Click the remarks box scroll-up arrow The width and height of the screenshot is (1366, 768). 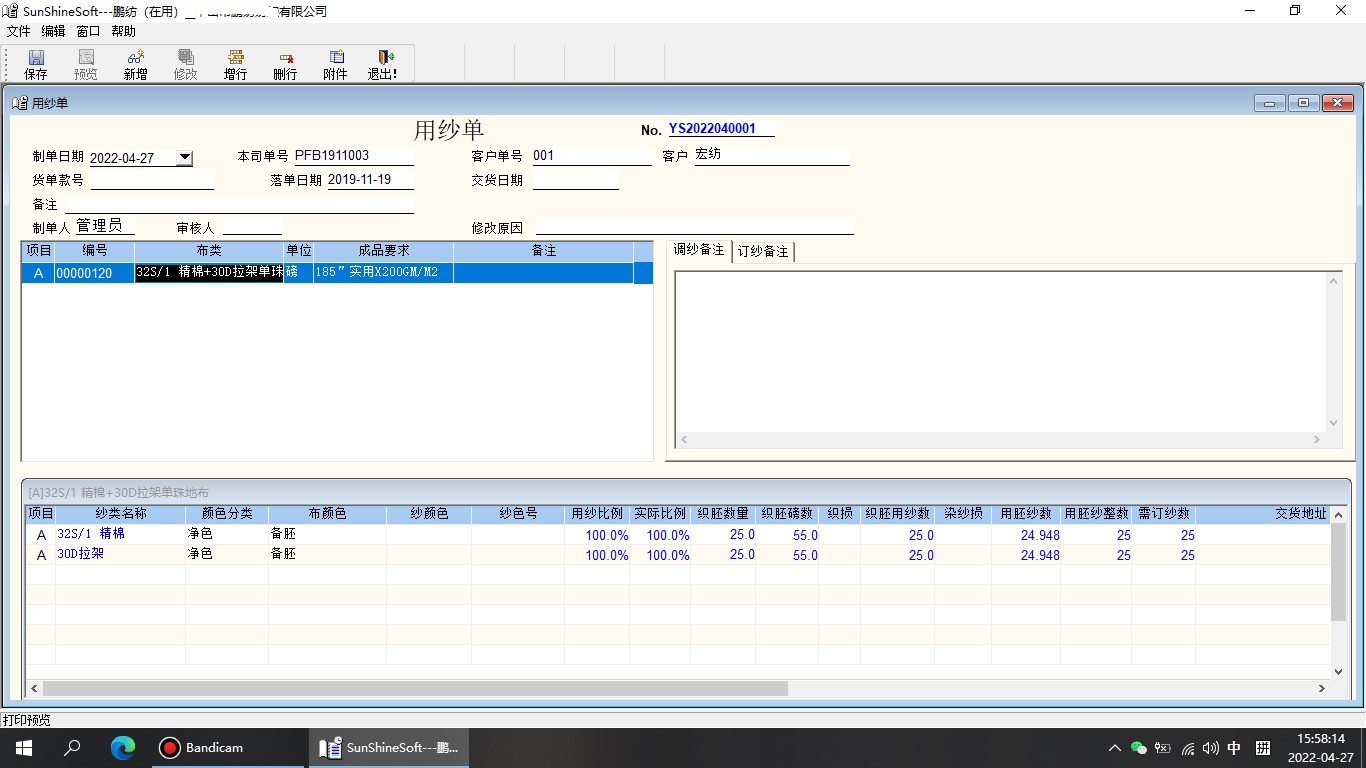(x=1333, y=281)
